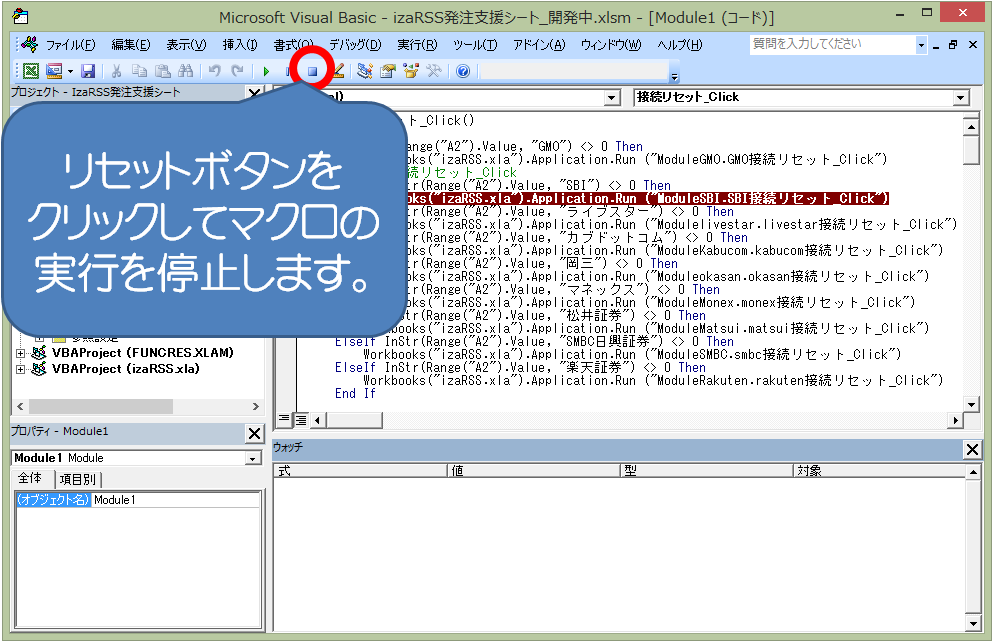This screenshot has height=642, width=993.
Task: Toggle Procedure View button below code
Action: [x=284, y=419]
